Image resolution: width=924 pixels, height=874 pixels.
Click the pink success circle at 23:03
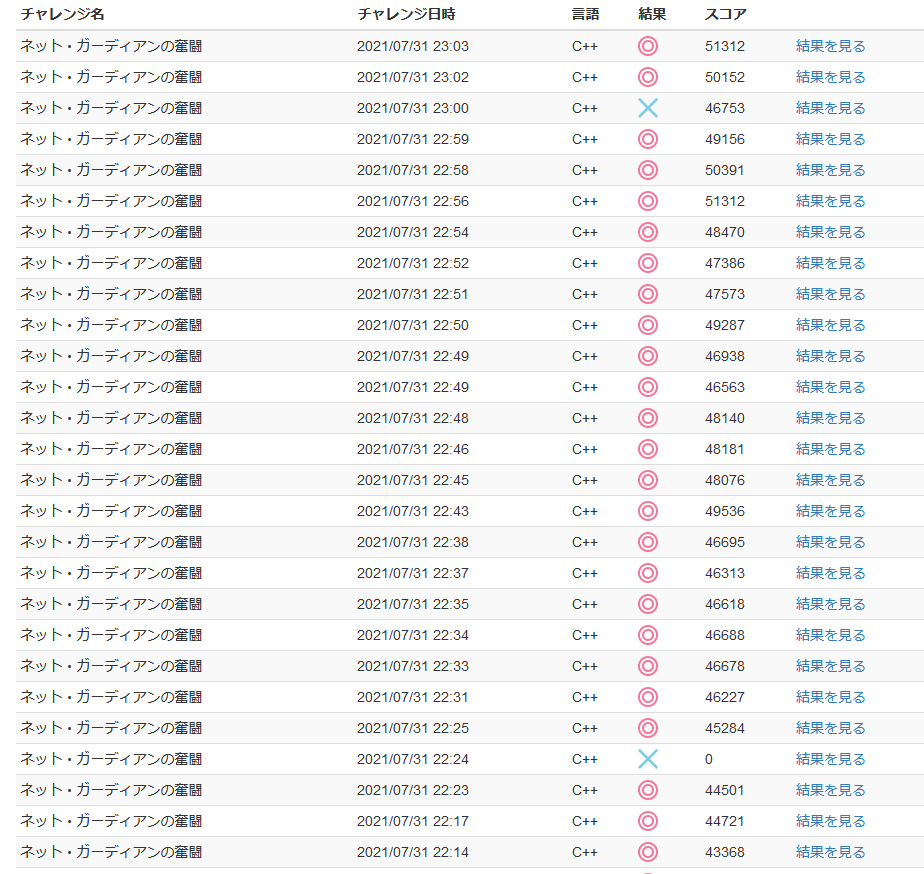point(648,46)
